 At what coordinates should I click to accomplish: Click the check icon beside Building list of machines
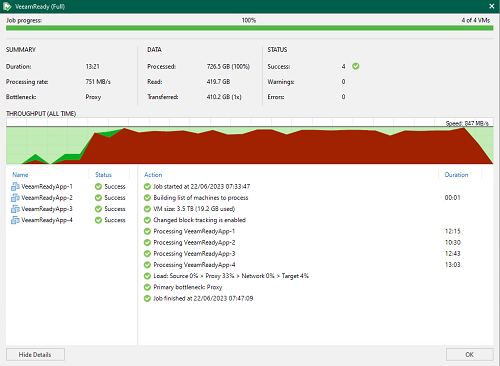click(x=147, y=198)
